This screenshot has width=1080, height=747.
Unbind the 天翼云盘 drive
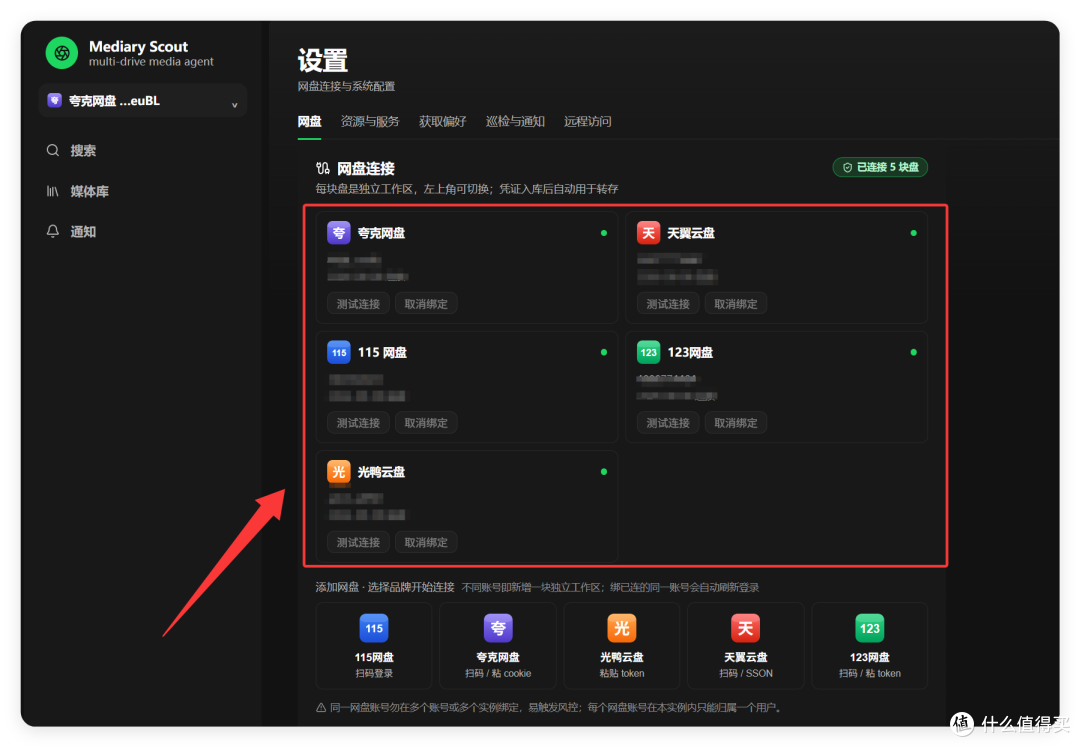736,304
